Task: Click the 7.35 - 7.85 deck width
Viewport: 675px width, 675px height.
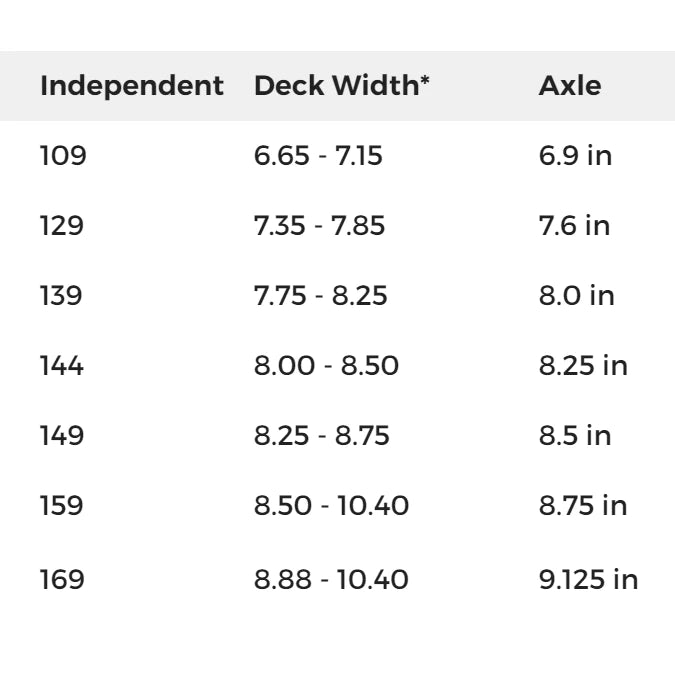Action: click(x=319, y=226)
